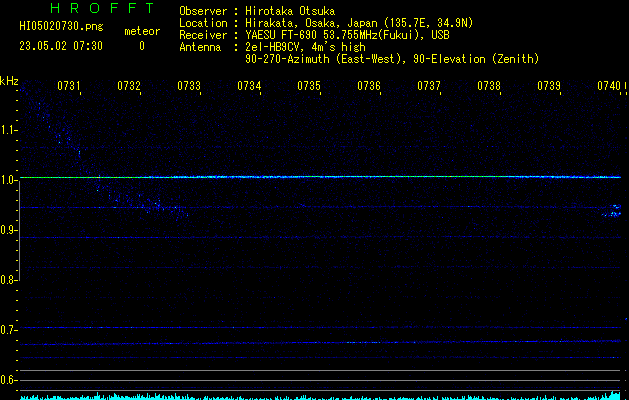
Task: Click the Location line Hirakata, Osaka, Japan
Action: pyautogui.click(x=359, y=23)
